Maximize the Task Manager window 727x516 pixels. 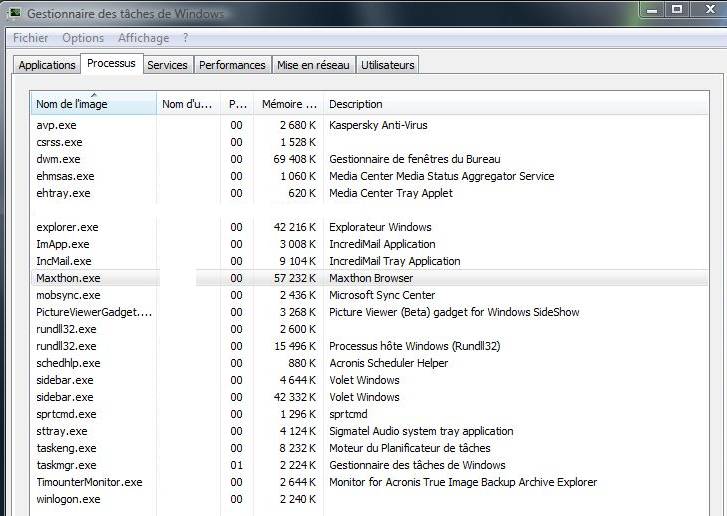(677, 10)
